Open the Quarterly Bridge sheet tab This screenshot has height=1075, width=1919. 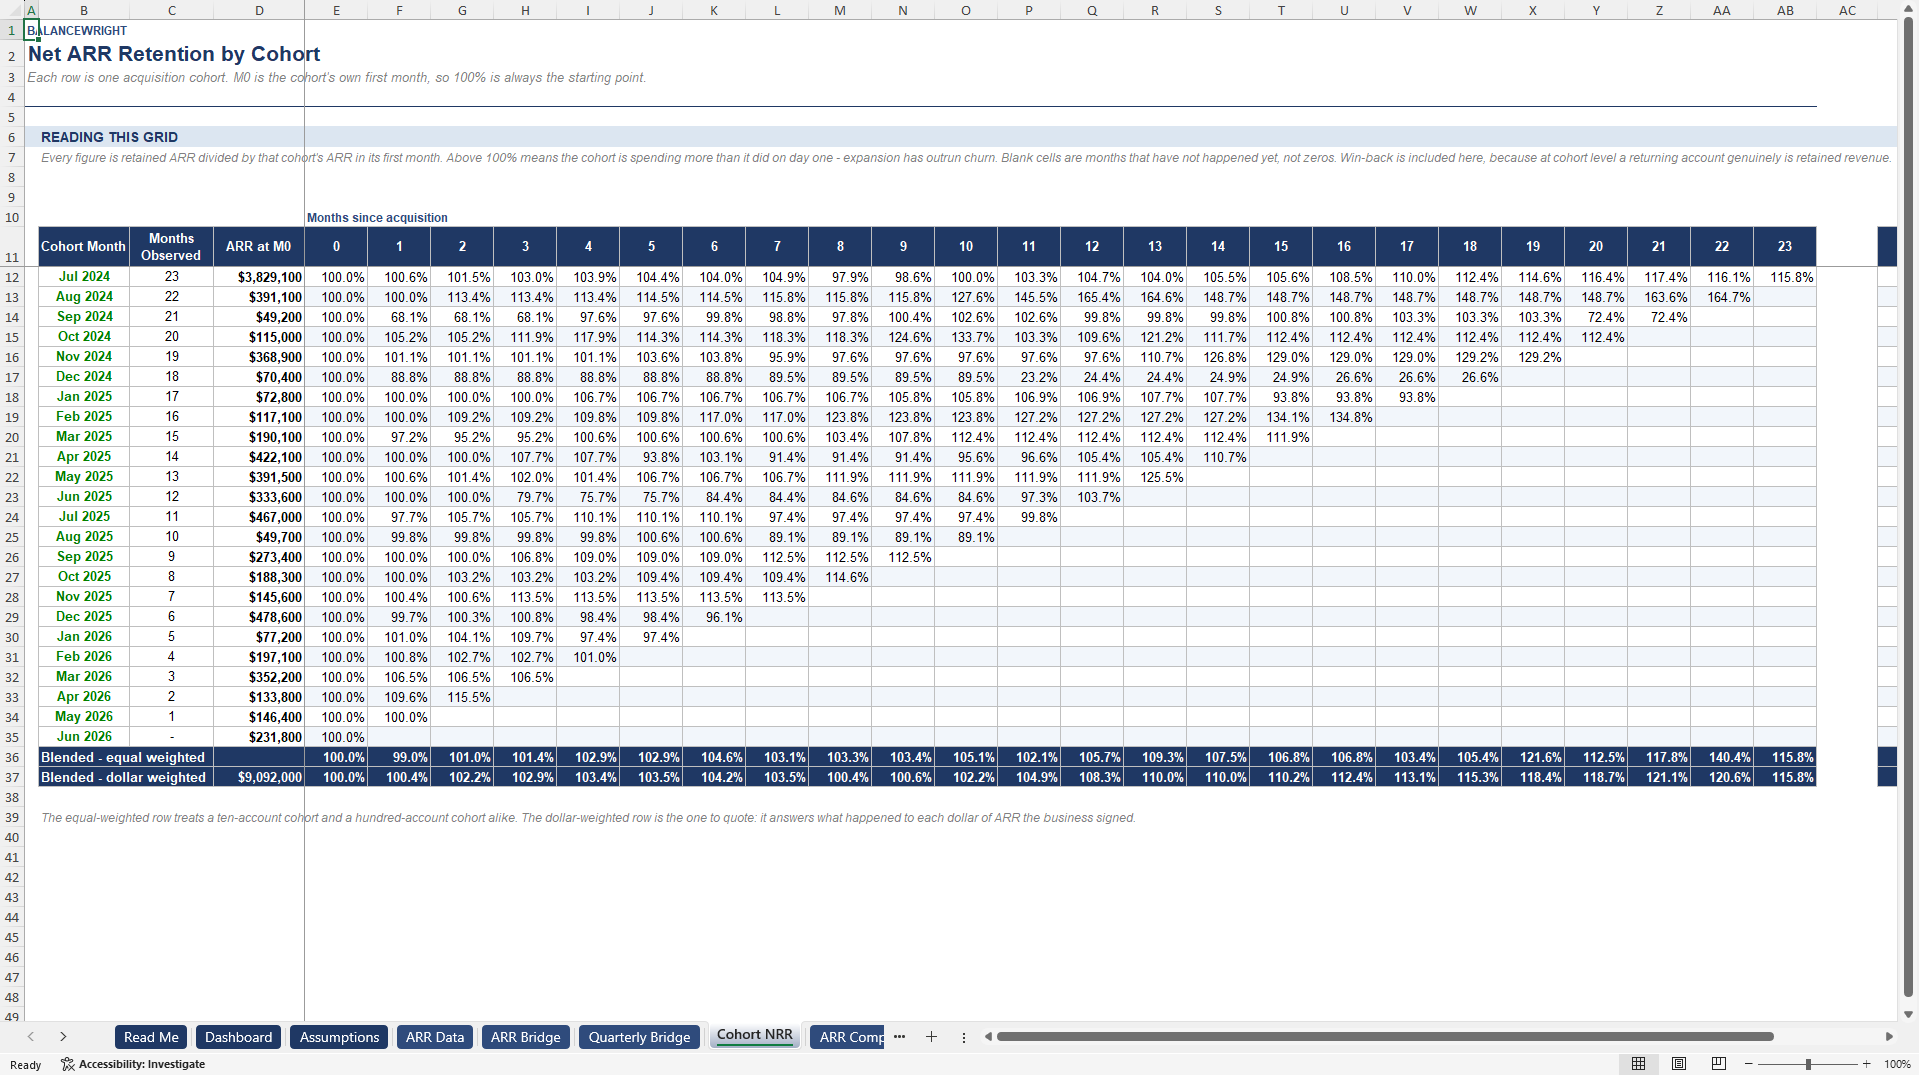pyautogui.click(x=640, y=1037)
